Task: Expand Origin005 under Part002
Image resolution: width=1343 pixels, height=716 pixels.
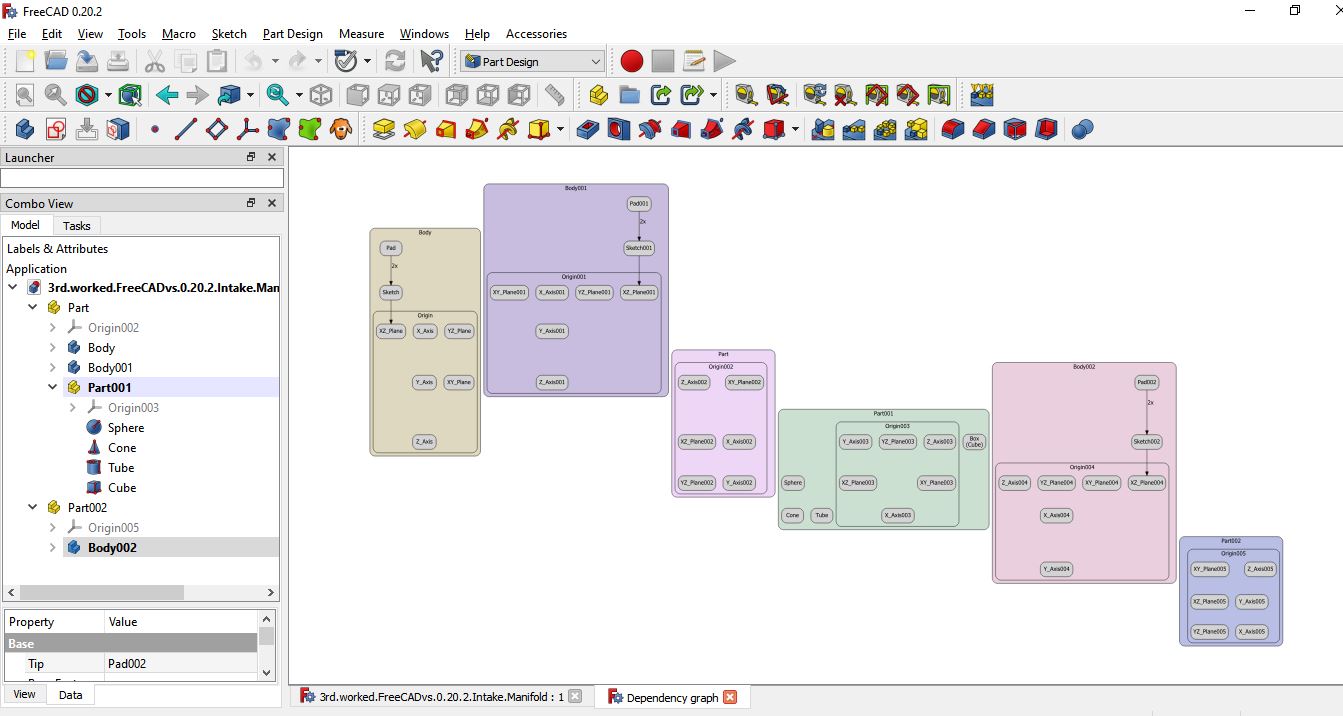Action: (x=52, y=527)
